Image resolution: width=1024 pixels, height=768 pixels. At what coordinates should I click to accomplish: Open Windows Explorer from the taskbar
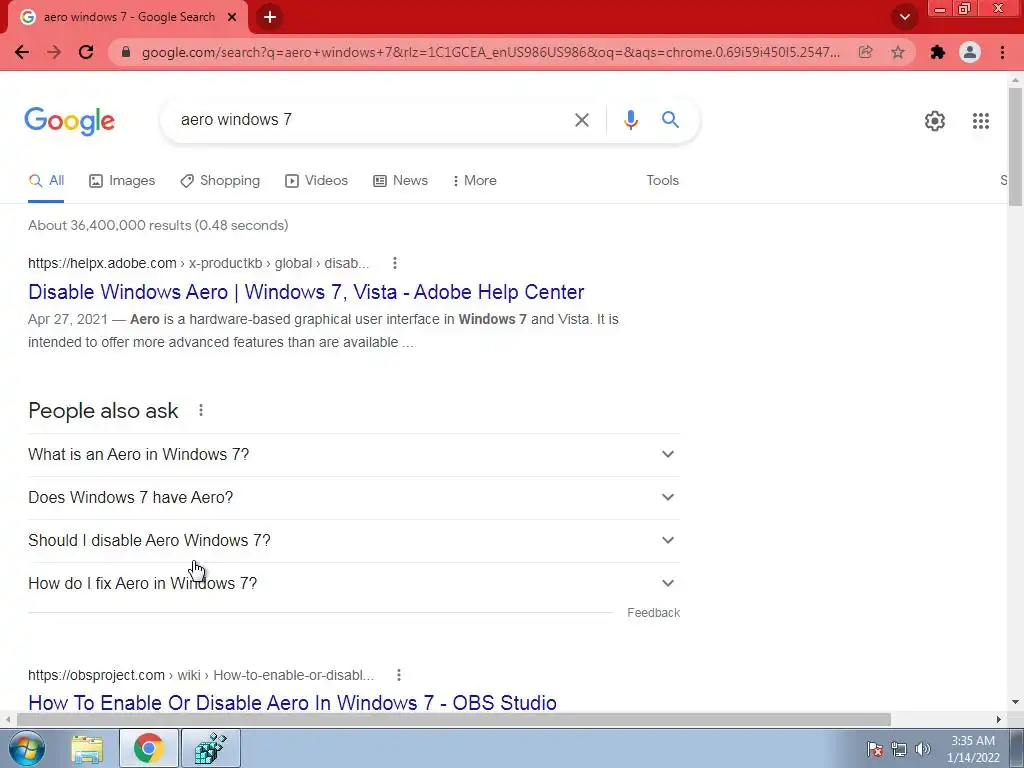(88, 748)
